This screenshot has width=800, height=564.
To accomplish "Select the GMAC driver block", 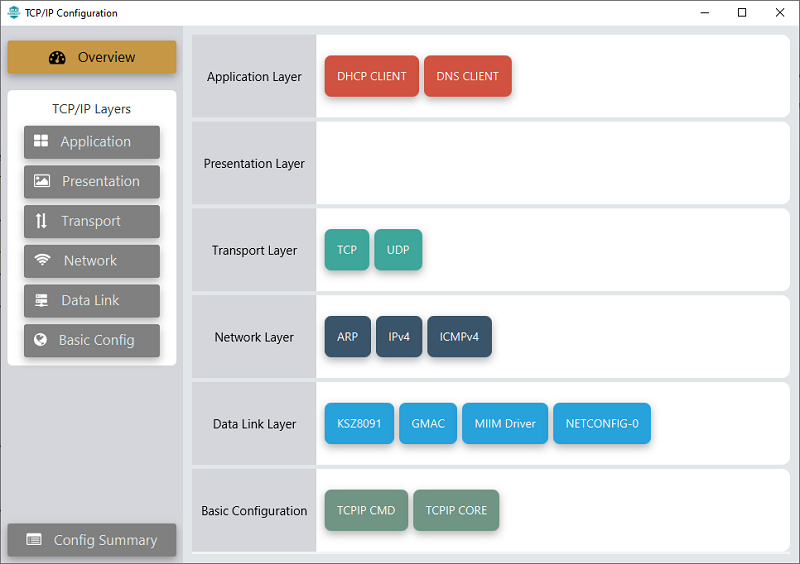I will point(428,424).
